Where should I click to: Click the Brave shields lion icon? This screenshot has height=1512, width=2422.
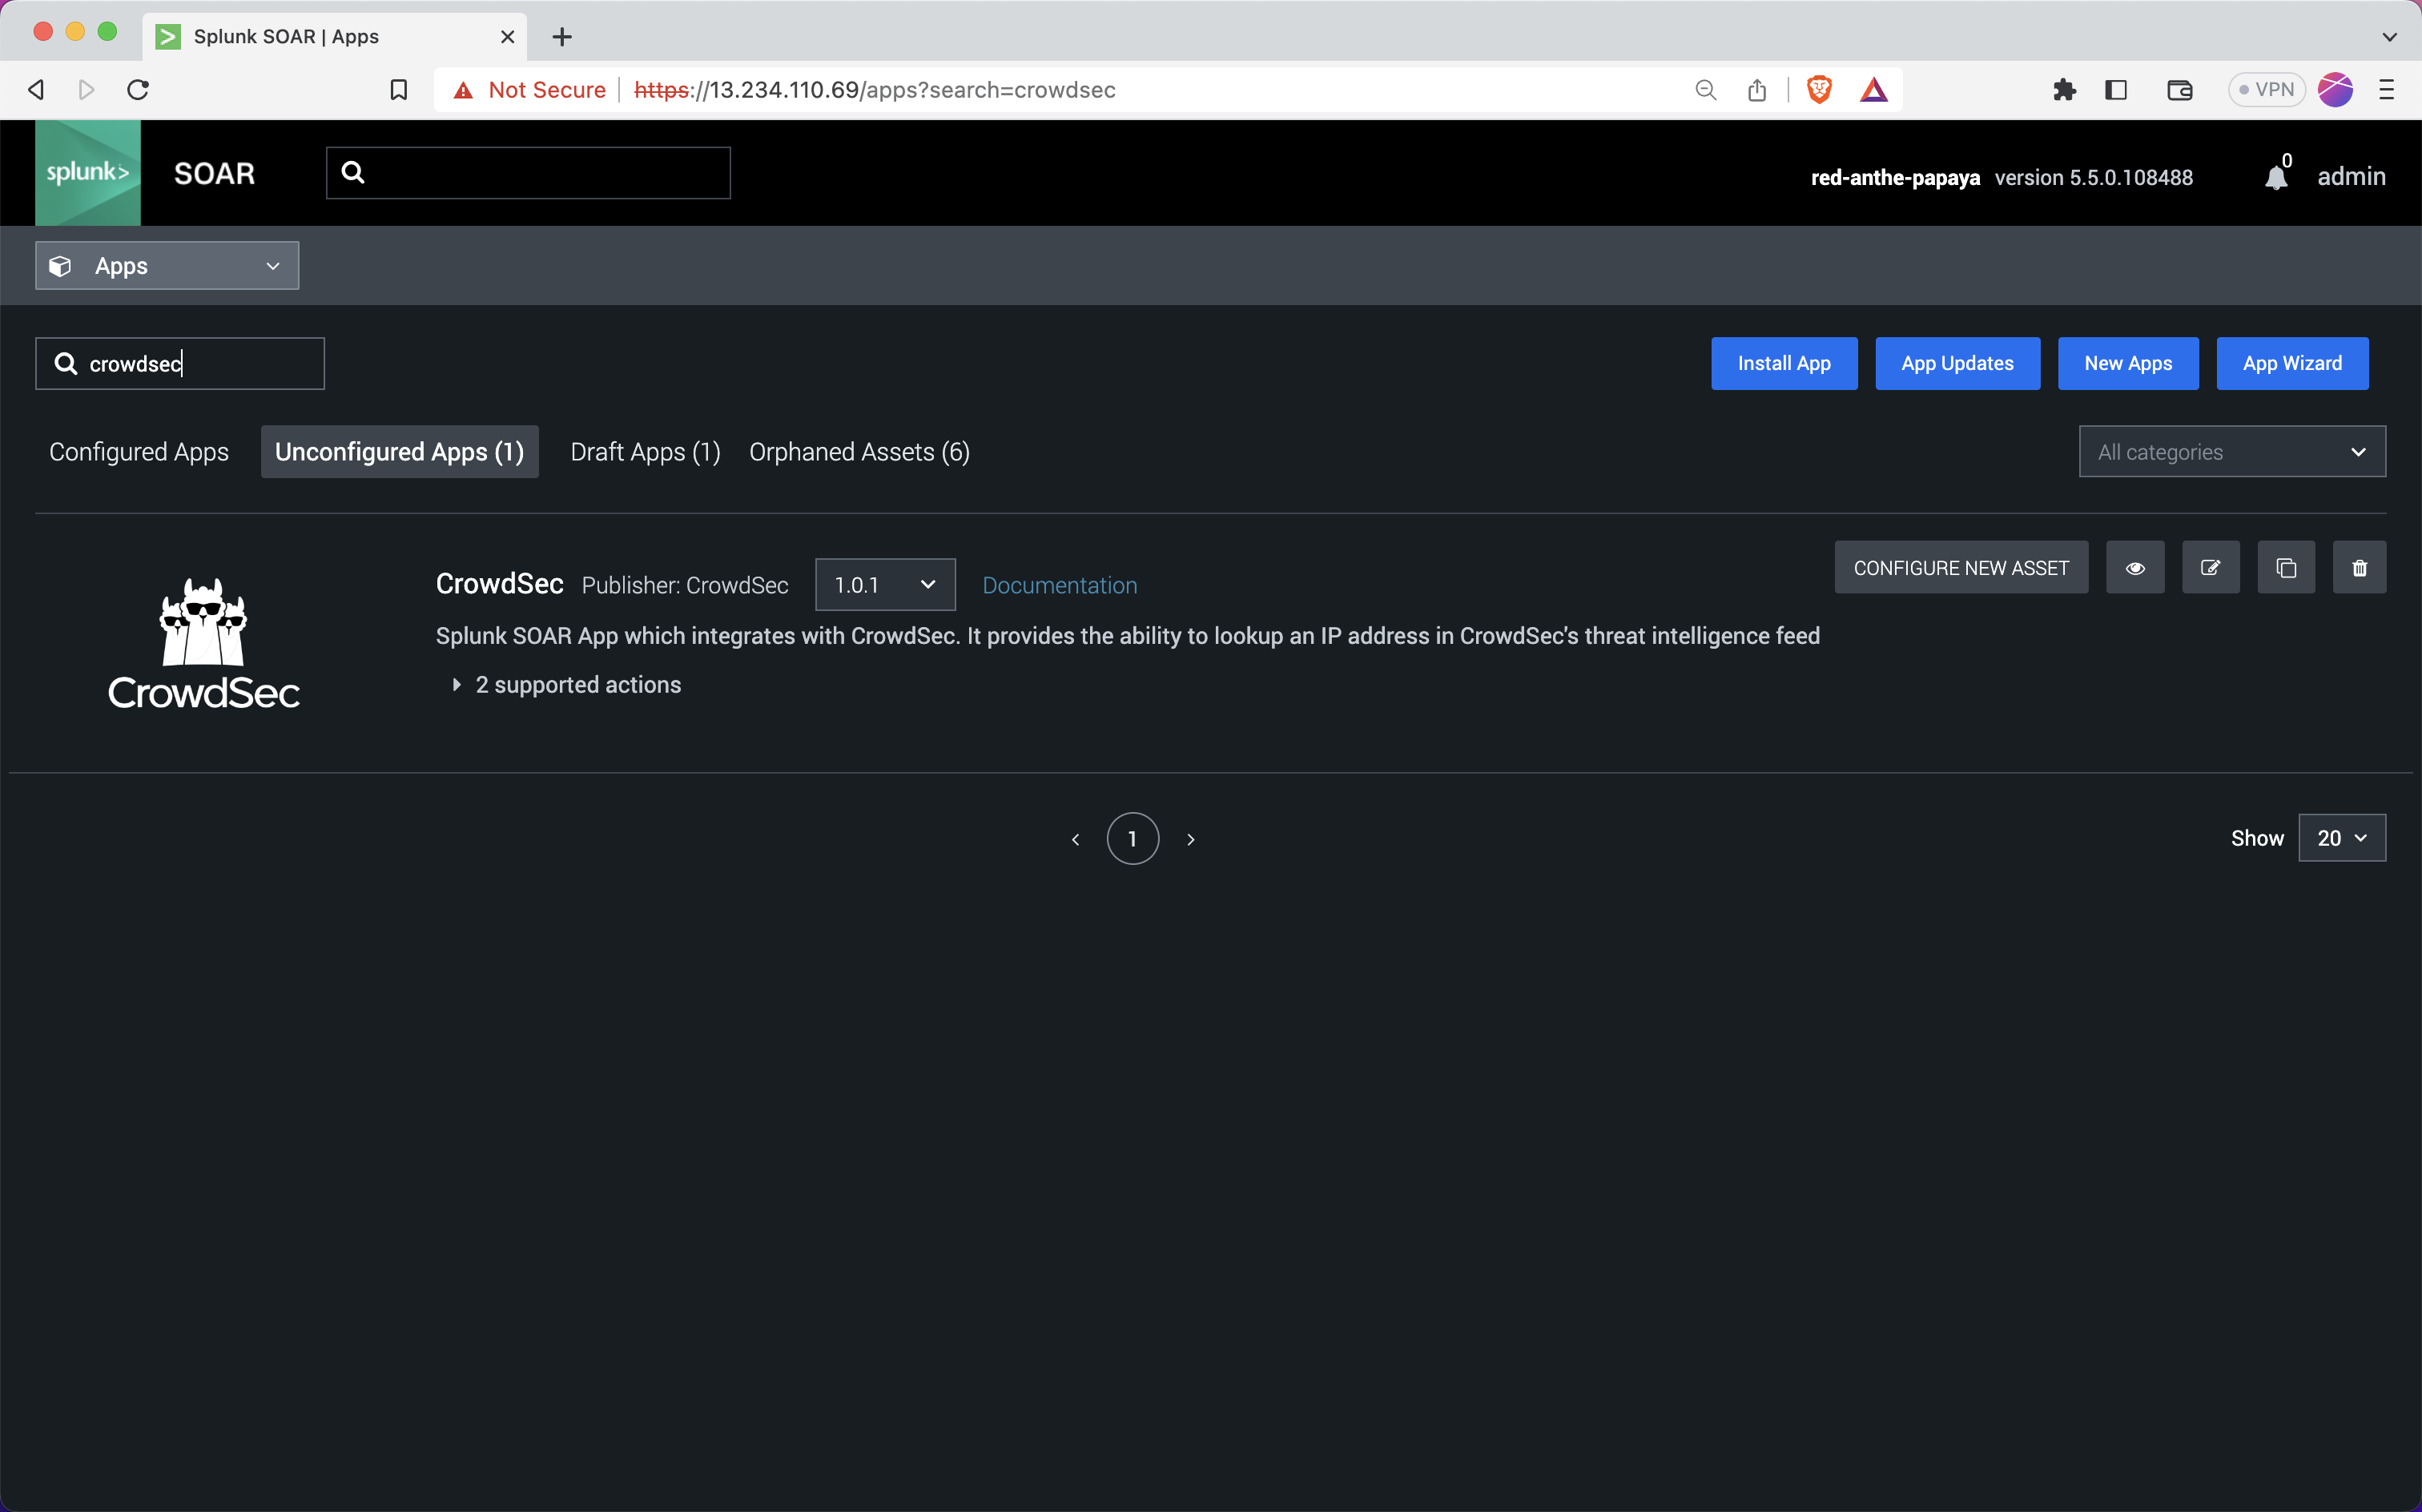click(1819, 90)
